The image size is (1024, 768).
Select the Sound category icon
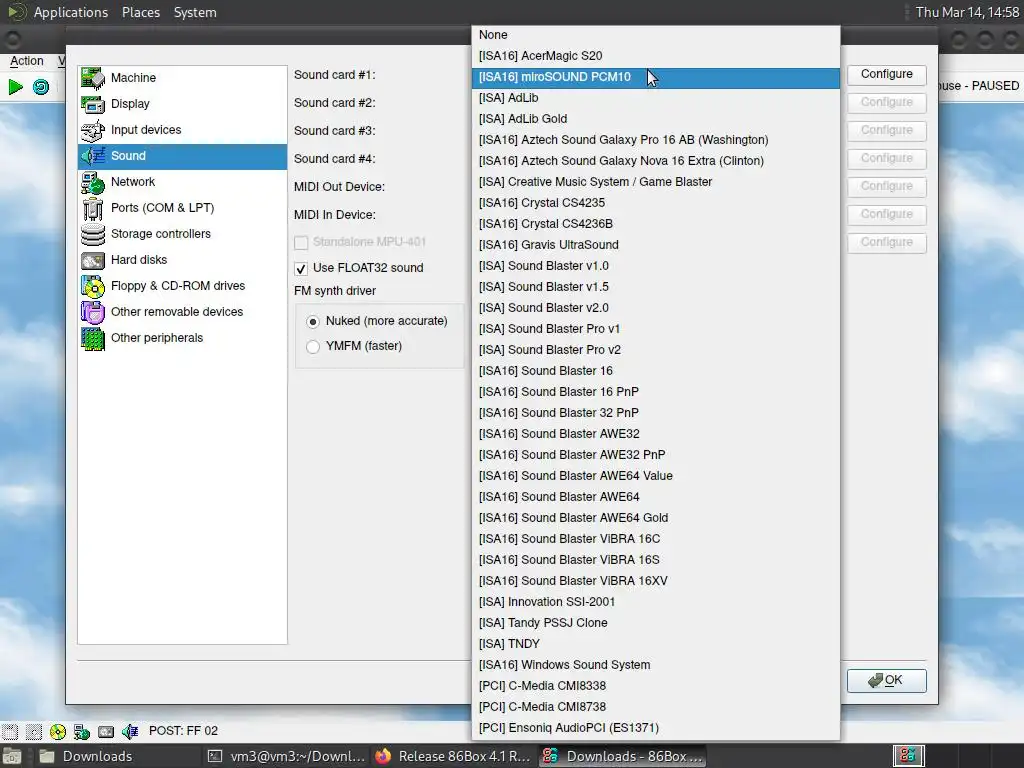click(93, 156)
